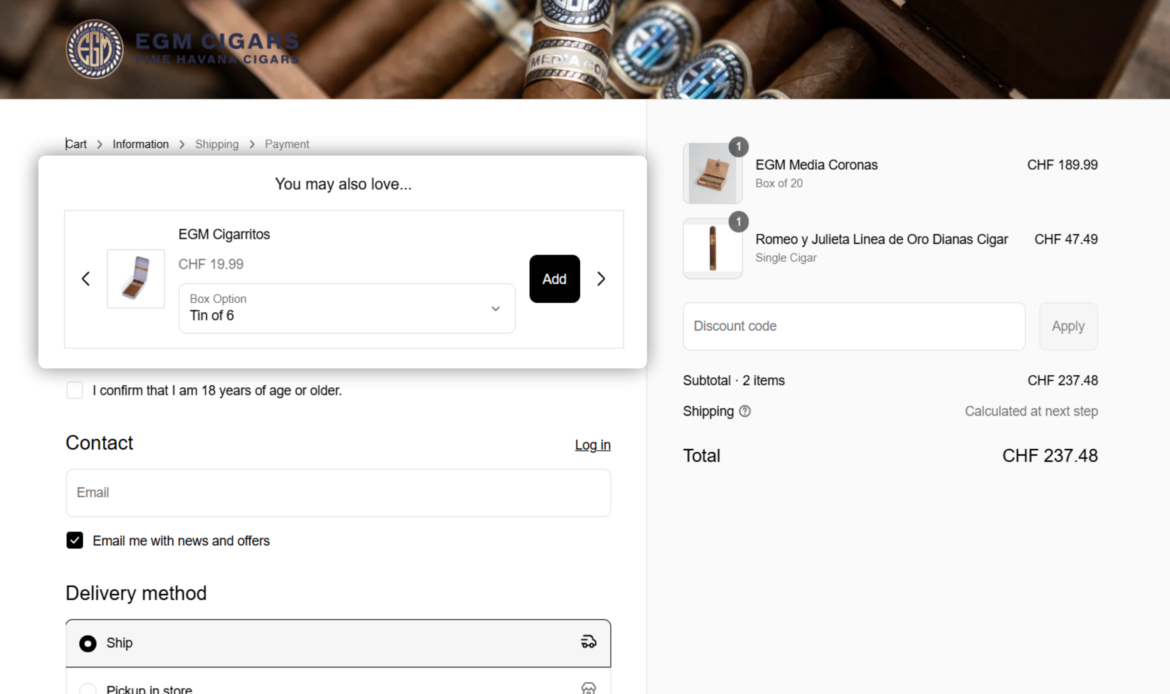Apply the discount code
The width and height of the screenshot is (1170, 694).
1068,326
